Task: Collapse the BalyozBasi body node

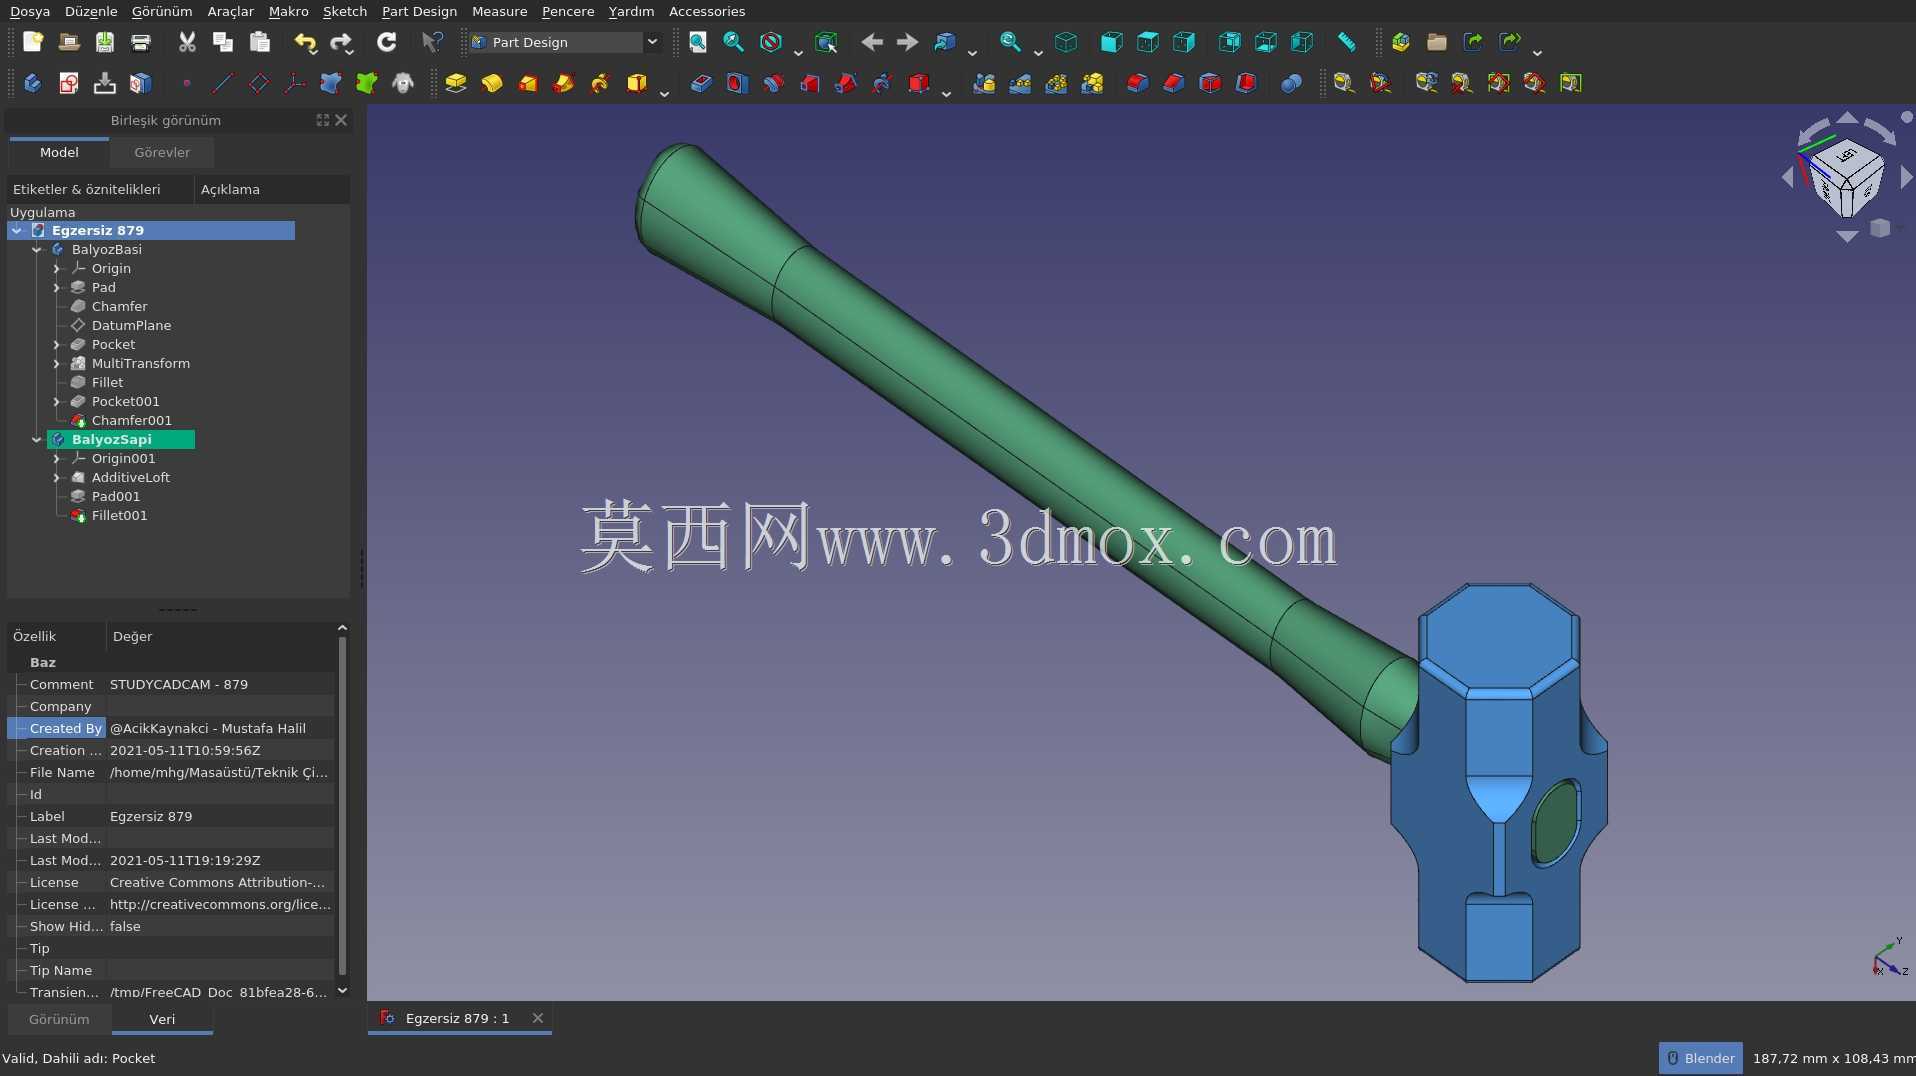Action: point(37,249)
